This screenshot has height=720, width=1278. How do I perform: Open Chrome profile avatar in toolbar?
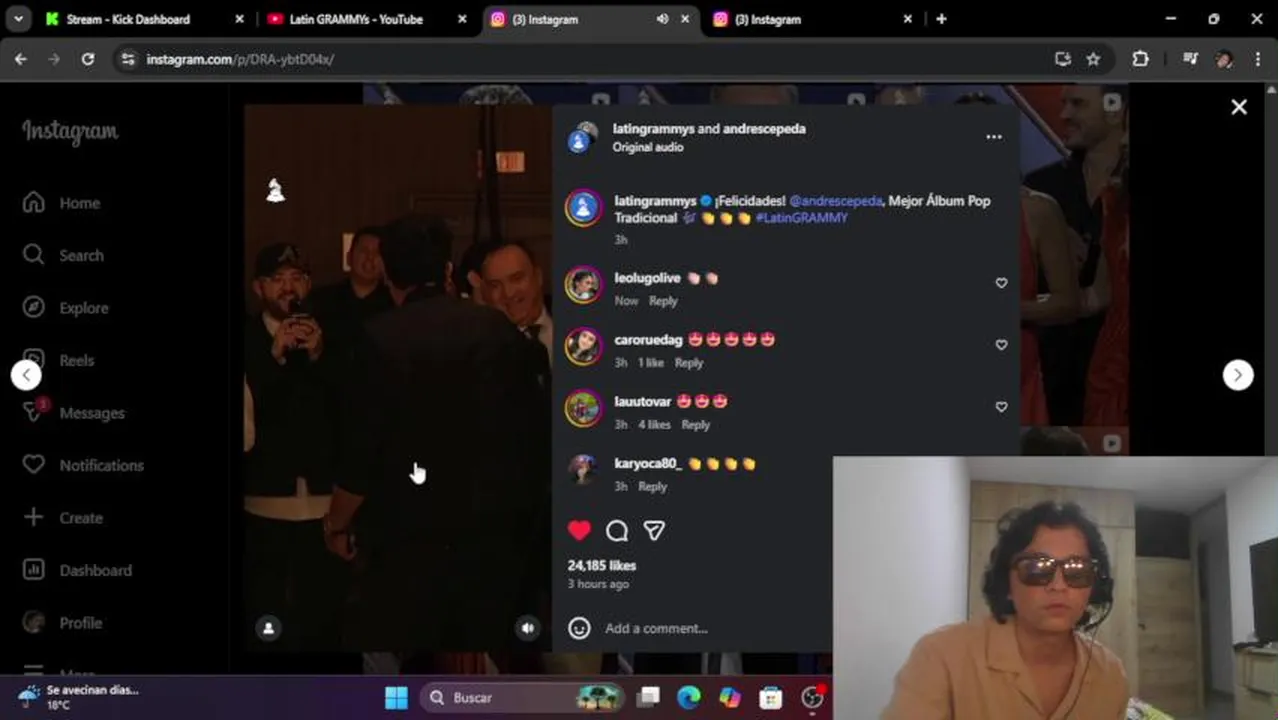(1224, 59)
